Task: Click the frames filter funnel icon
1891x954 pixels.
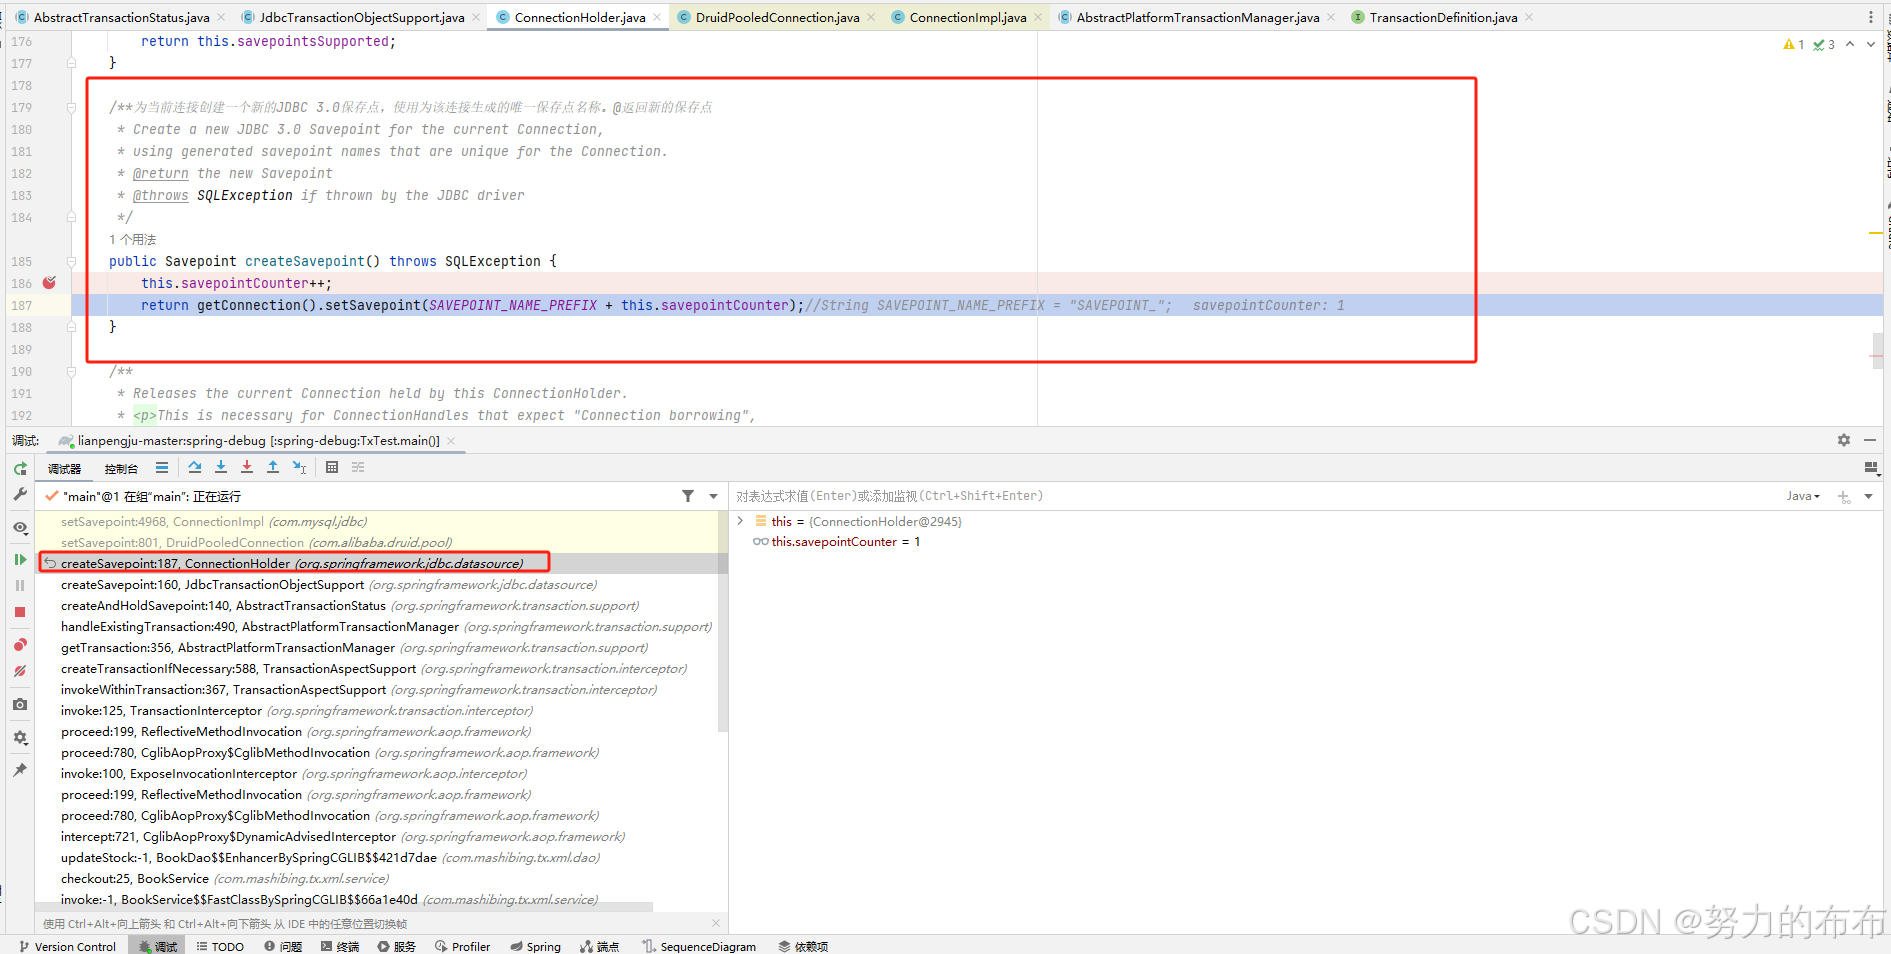Action: tap(688, 496)
